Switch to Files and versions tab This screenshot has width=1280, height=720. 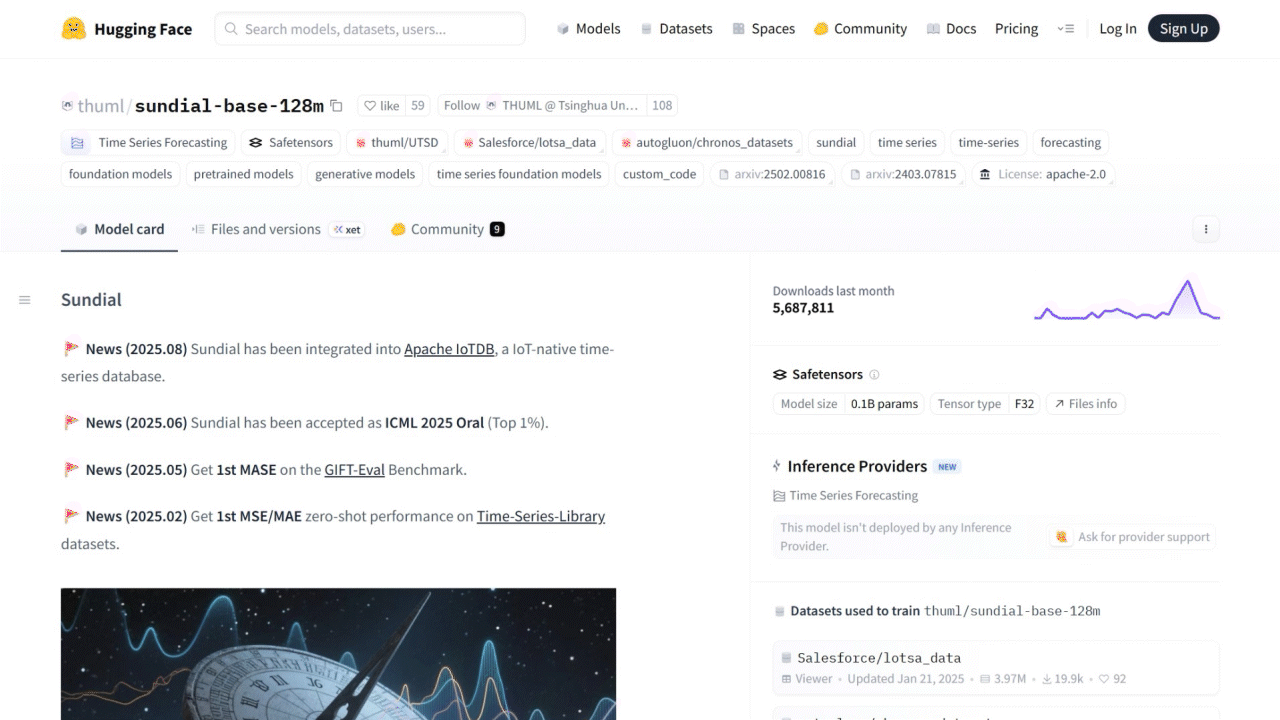277,229
